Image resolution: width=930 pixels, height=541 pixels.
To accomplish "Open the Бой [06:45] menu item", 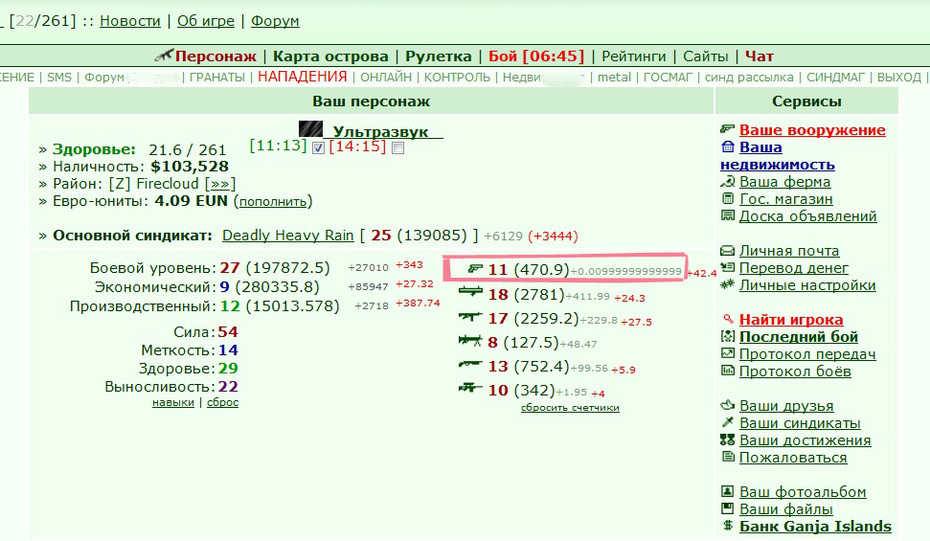I will point(536,56).
